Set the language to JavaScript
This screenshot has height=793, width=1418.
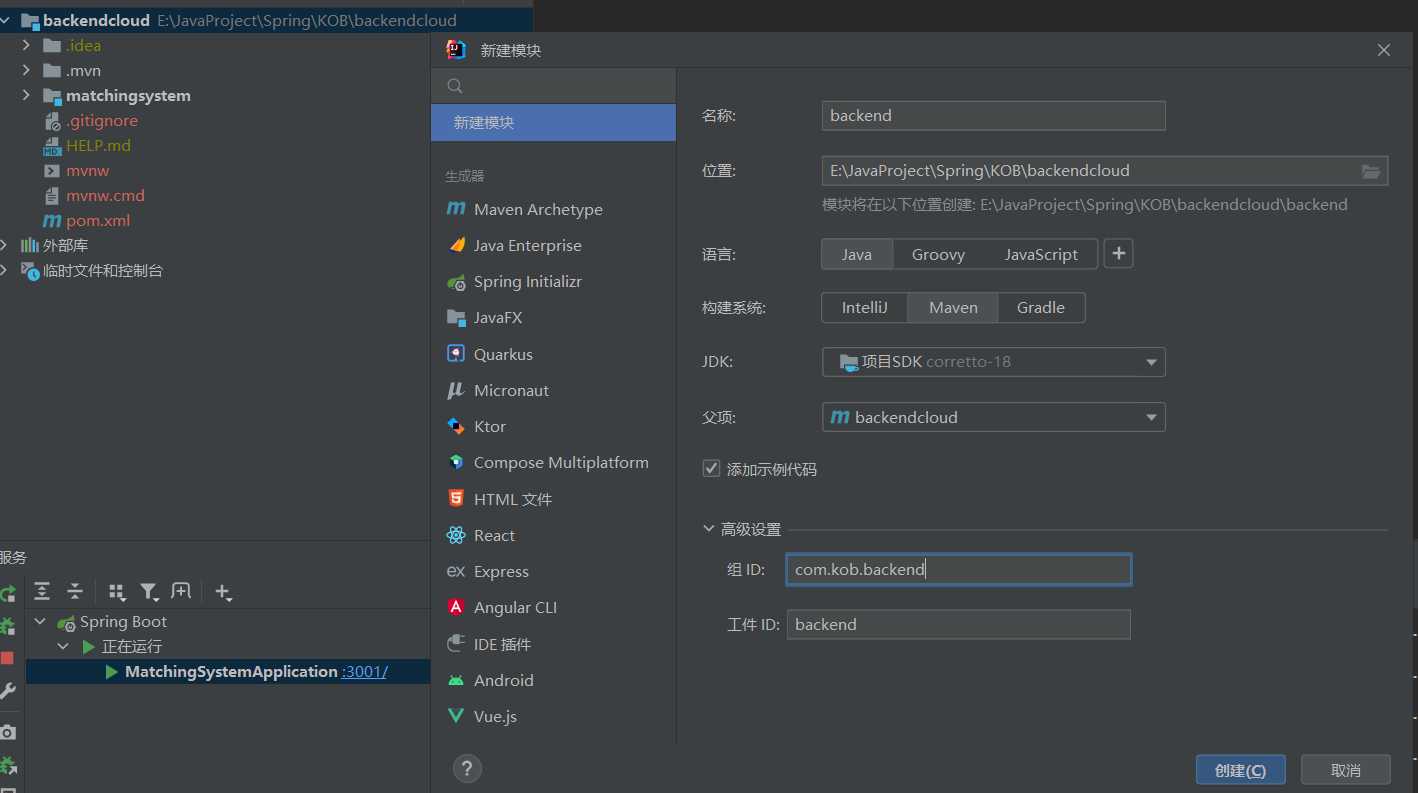[1041, 254]
